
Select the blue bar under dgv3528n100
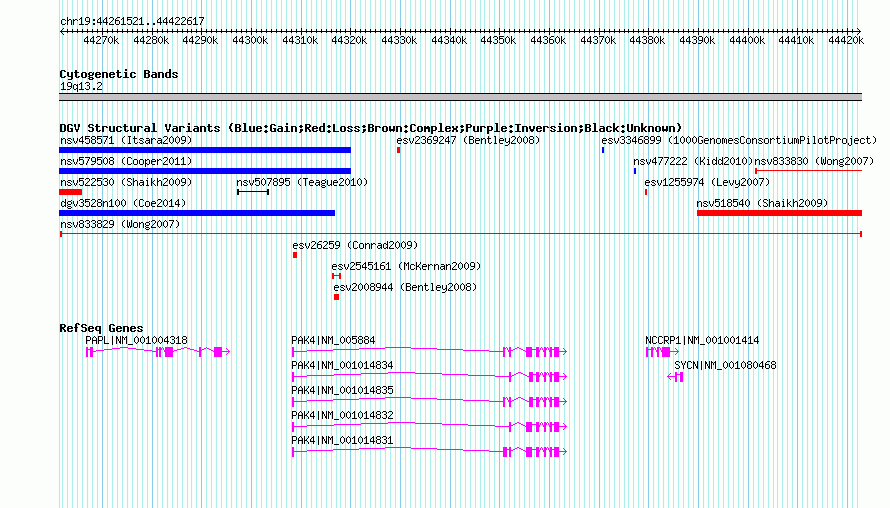pos(197,213)
